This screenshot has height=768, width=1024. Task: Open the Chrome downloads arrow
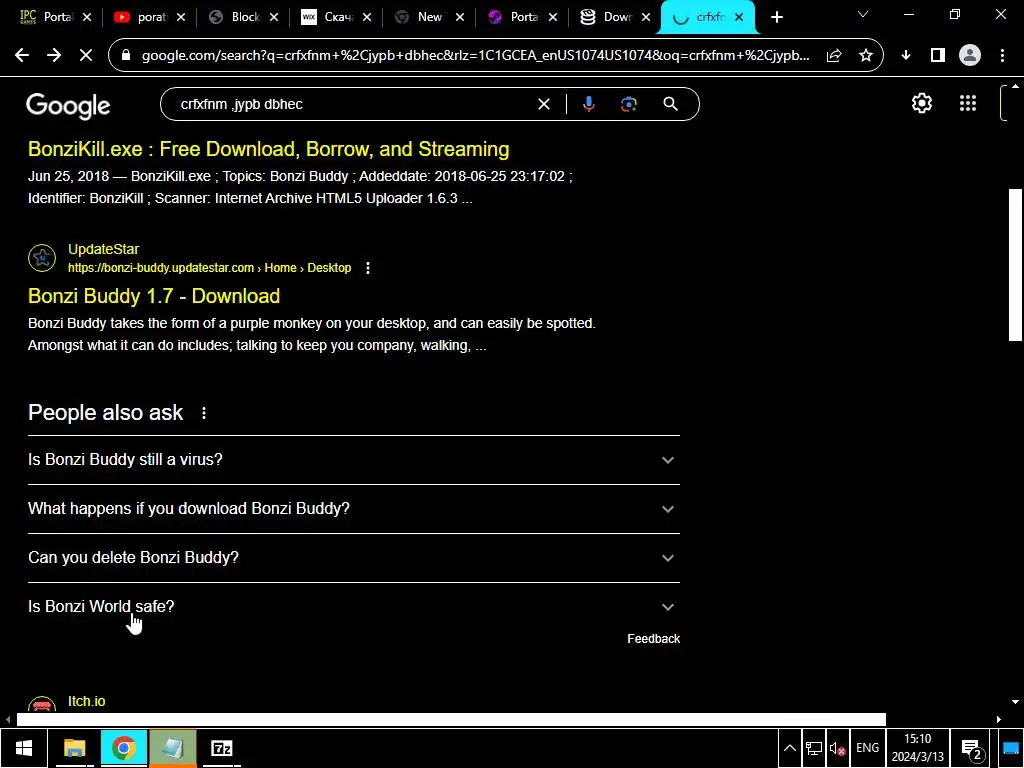coord(906,56)
